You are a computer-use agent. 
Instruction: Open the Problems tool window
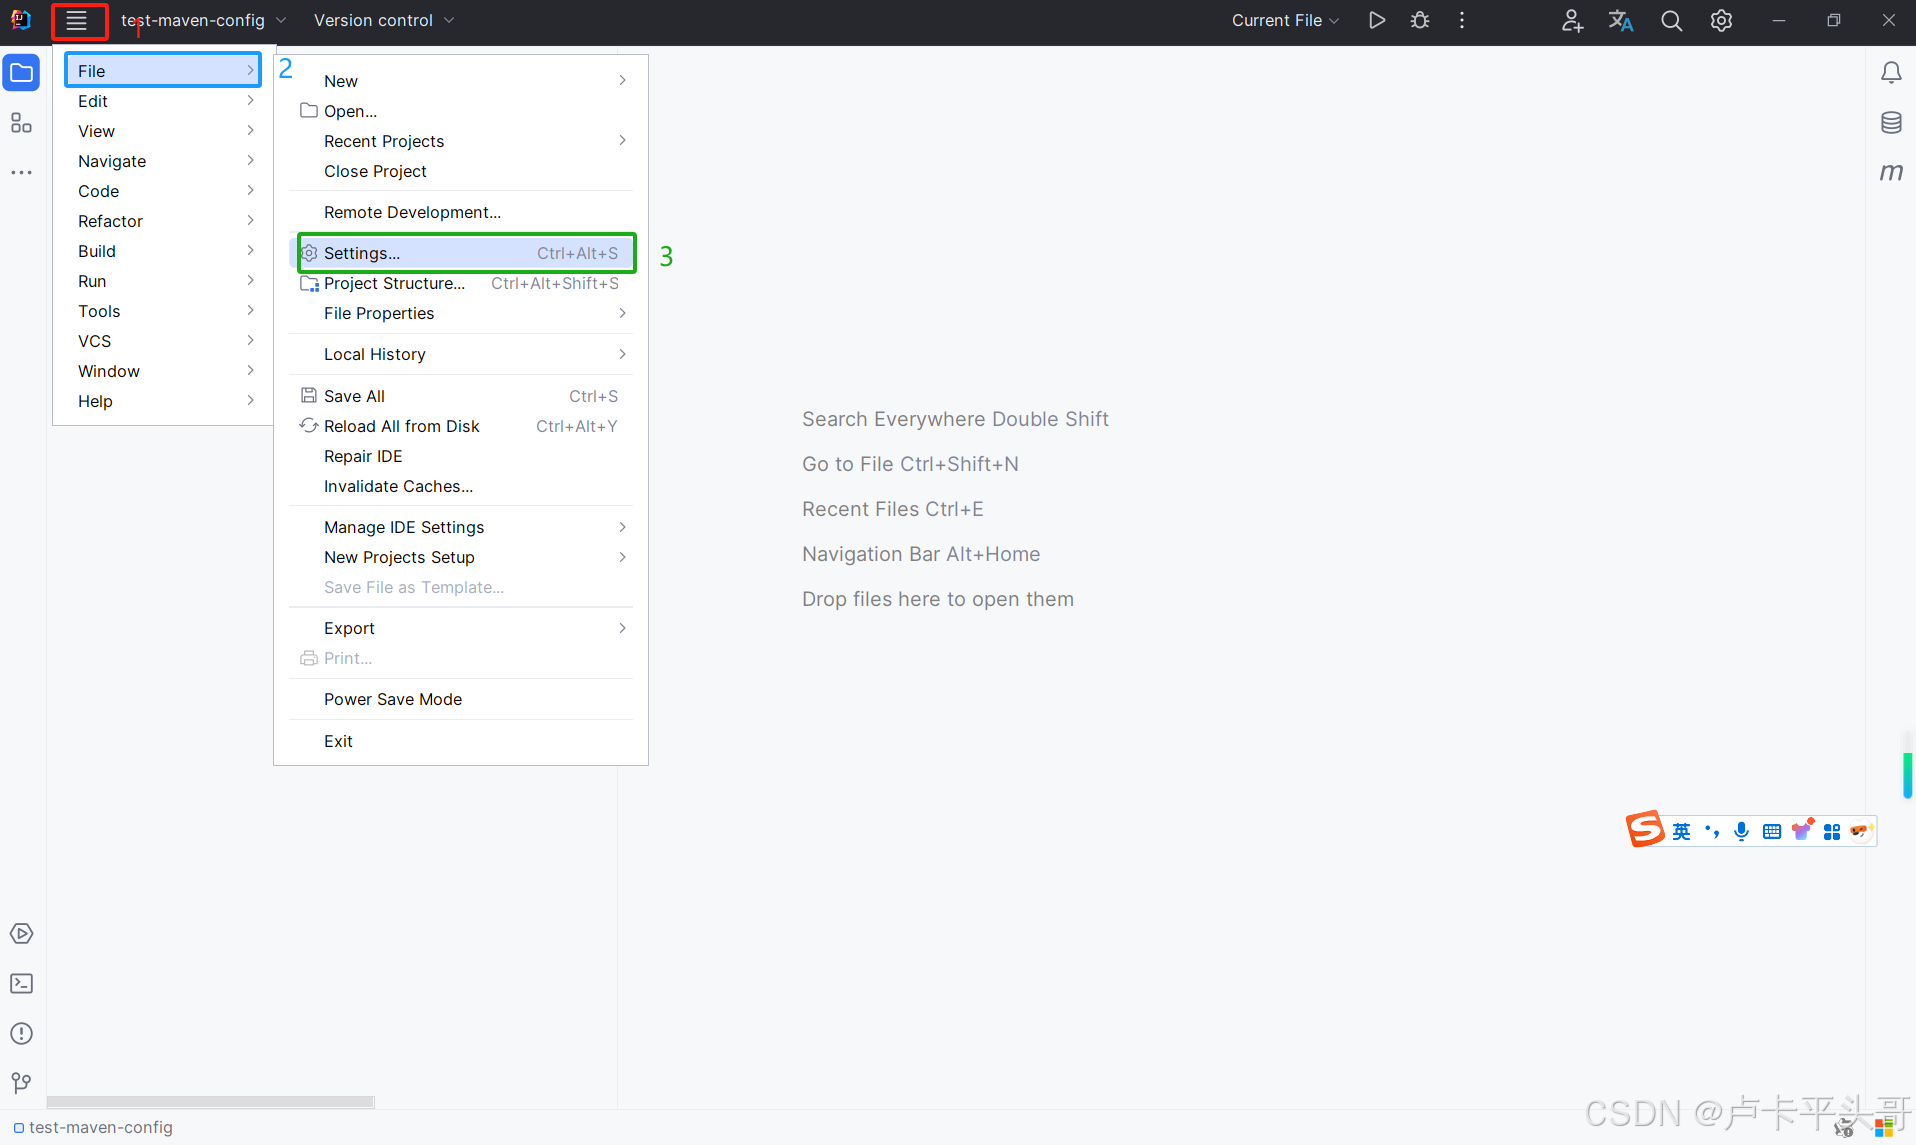point(21,1033)
